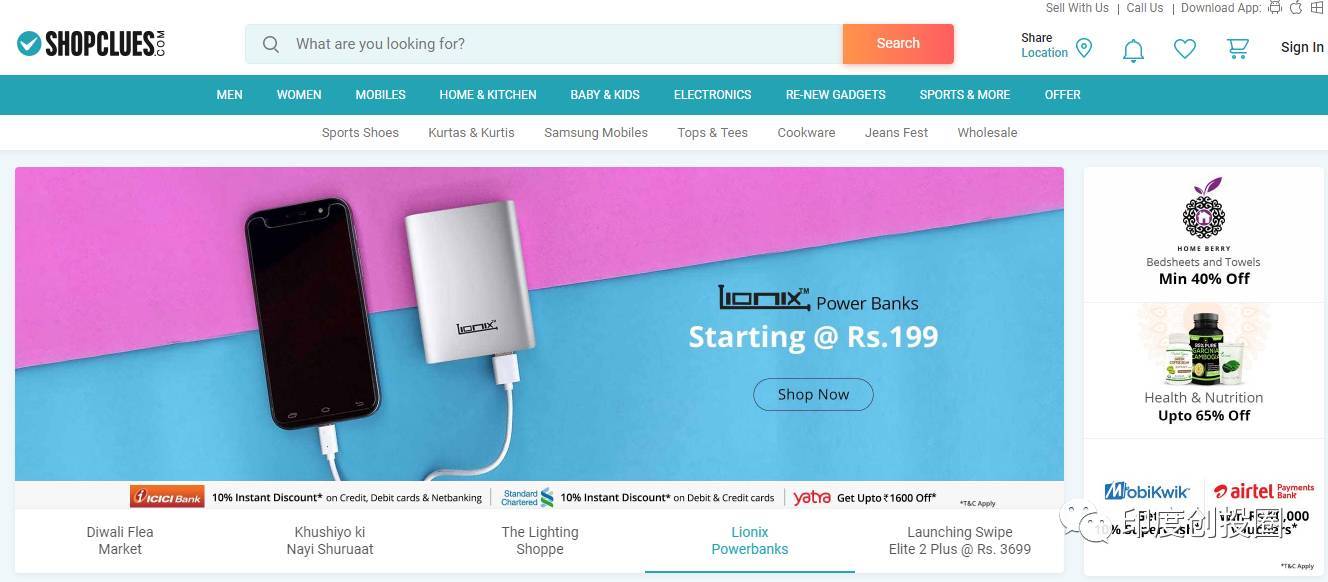Click the Windows download app icon
The image size is (1328, 582).
tap(1317, 8)
